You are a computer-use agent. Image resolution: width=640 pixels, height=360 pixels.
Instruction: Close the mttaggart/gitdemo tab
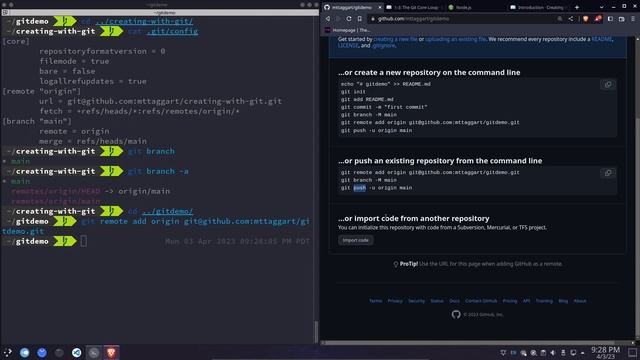click(380, 7)
